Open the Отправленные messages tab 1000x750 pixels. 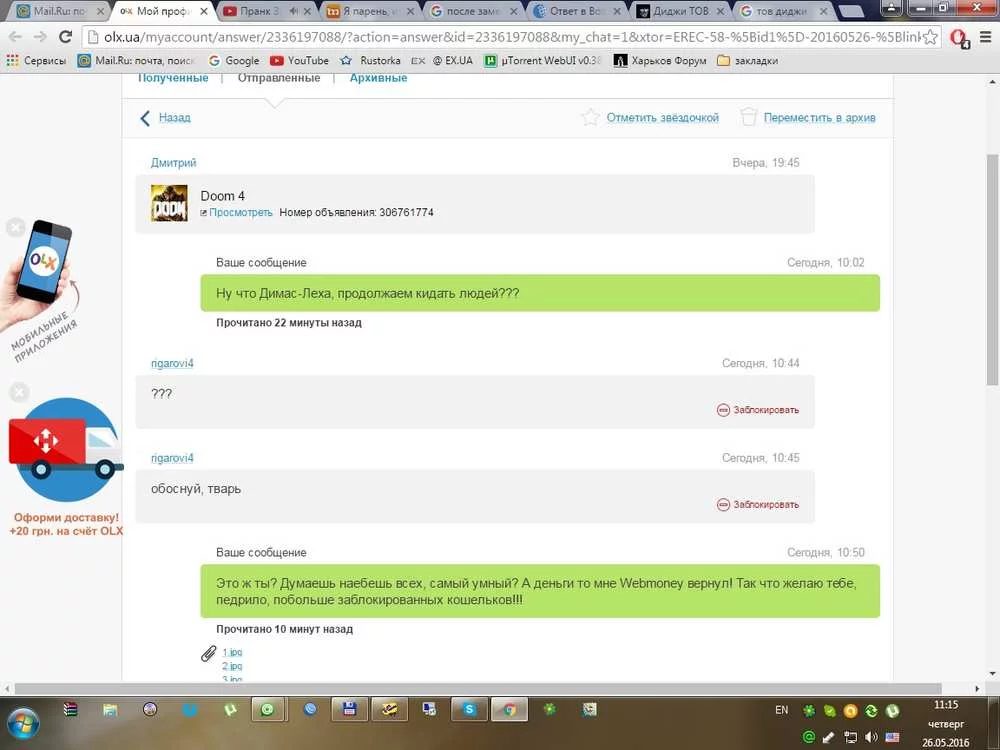point(279,78)
